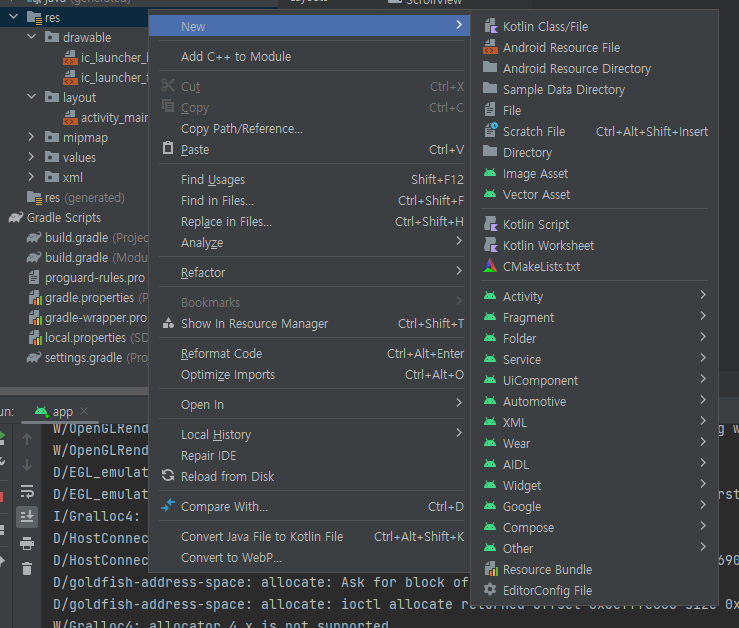The image size is (739, 628).
Task: Click the EditorConfig File gear icon
Action: (490, 589)
